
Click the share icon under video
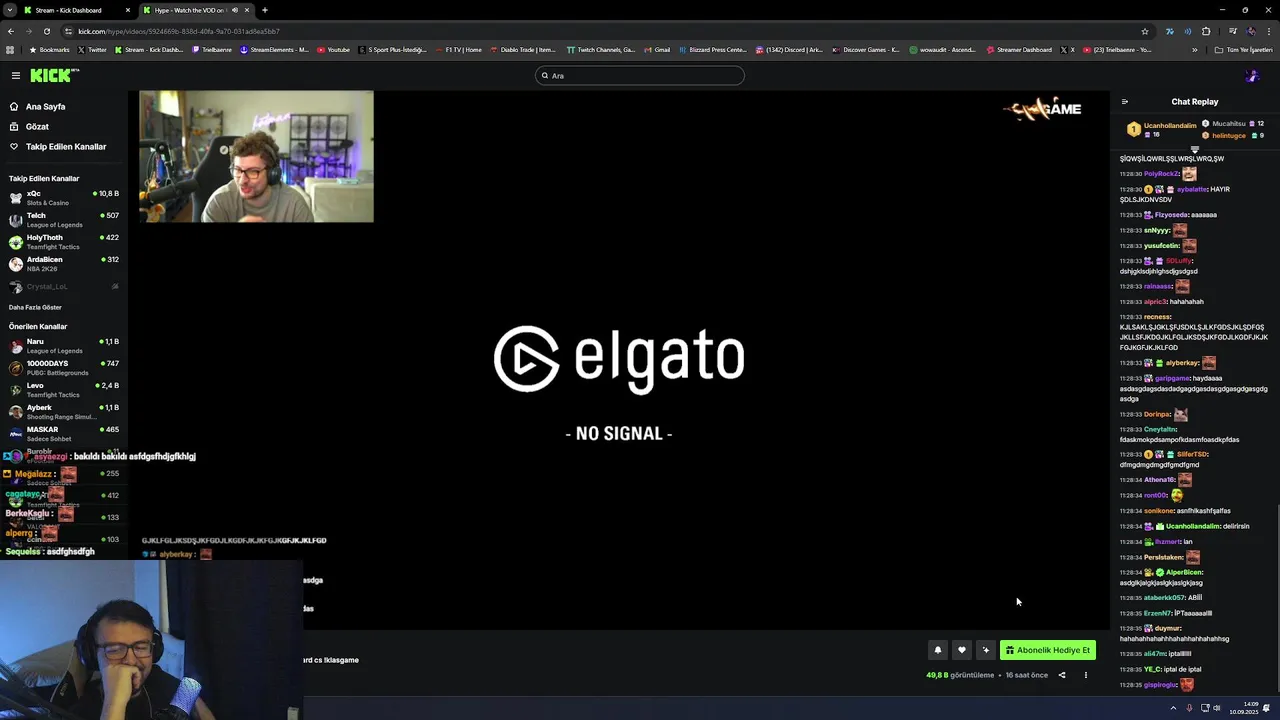(1062, 675)
